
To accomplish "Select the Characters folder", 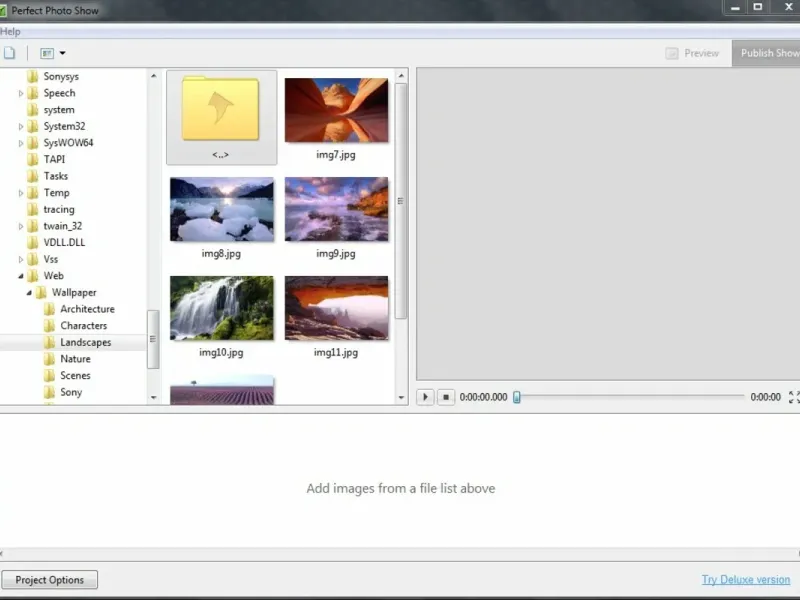I will [84, 326].
